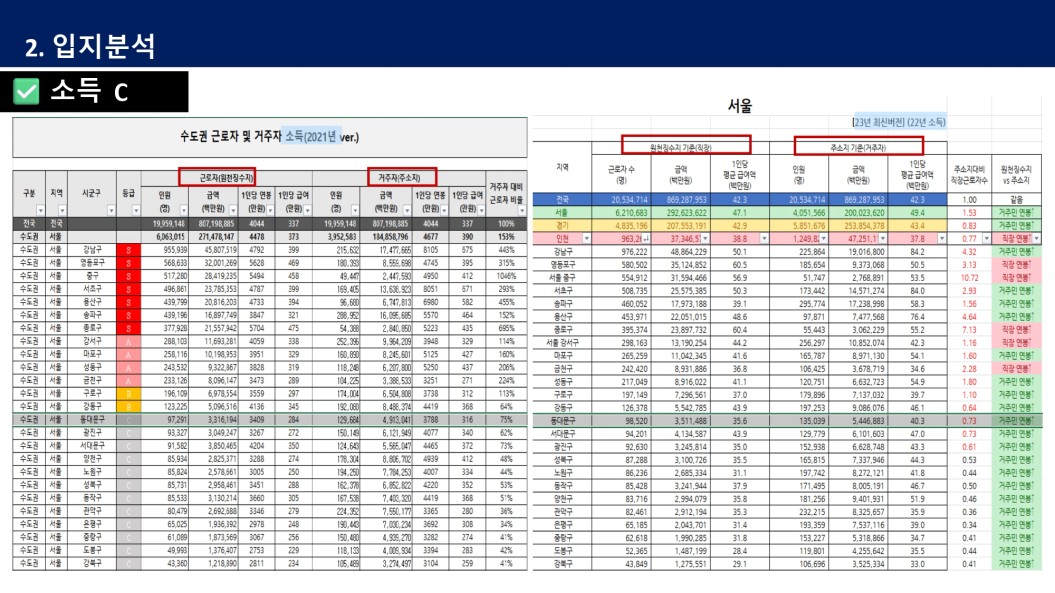Screen dimensions: 1055x593
Task: Open the 구분 column filter dropdown
Action: (40, 211)
